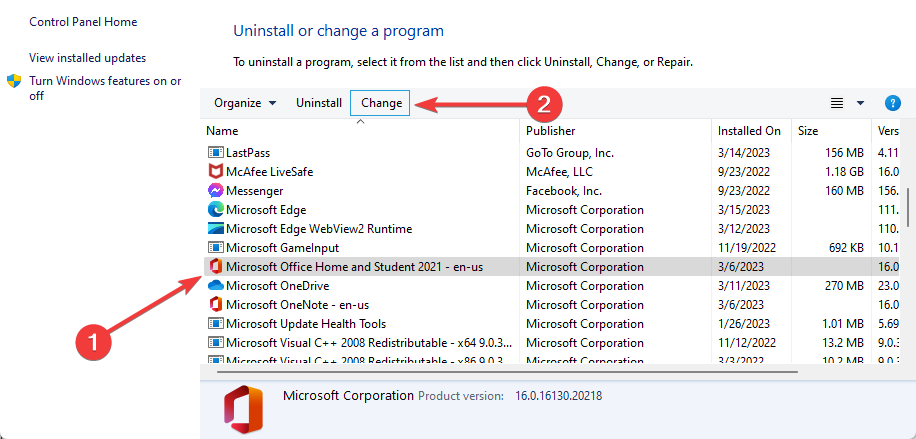Click GoTo Group, Inc. publisher cell
The height and width of the screenshot is (439, 916).
tap(570, 153)
